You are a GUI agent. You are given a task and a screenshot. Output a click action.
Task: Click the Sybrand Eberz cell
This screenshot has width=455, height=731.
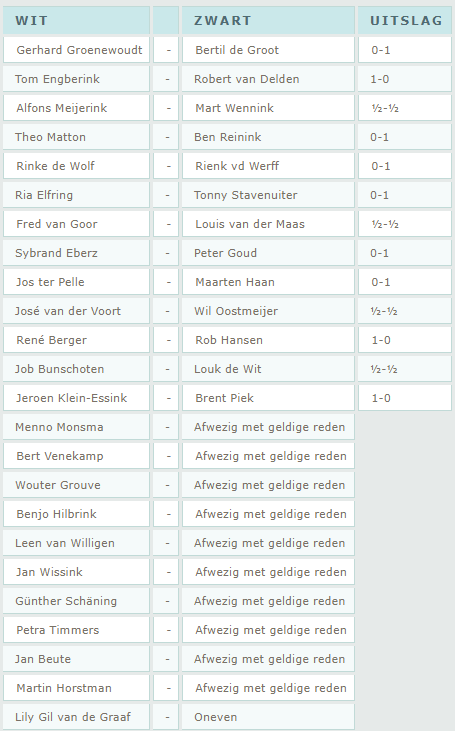click(76, 253)
